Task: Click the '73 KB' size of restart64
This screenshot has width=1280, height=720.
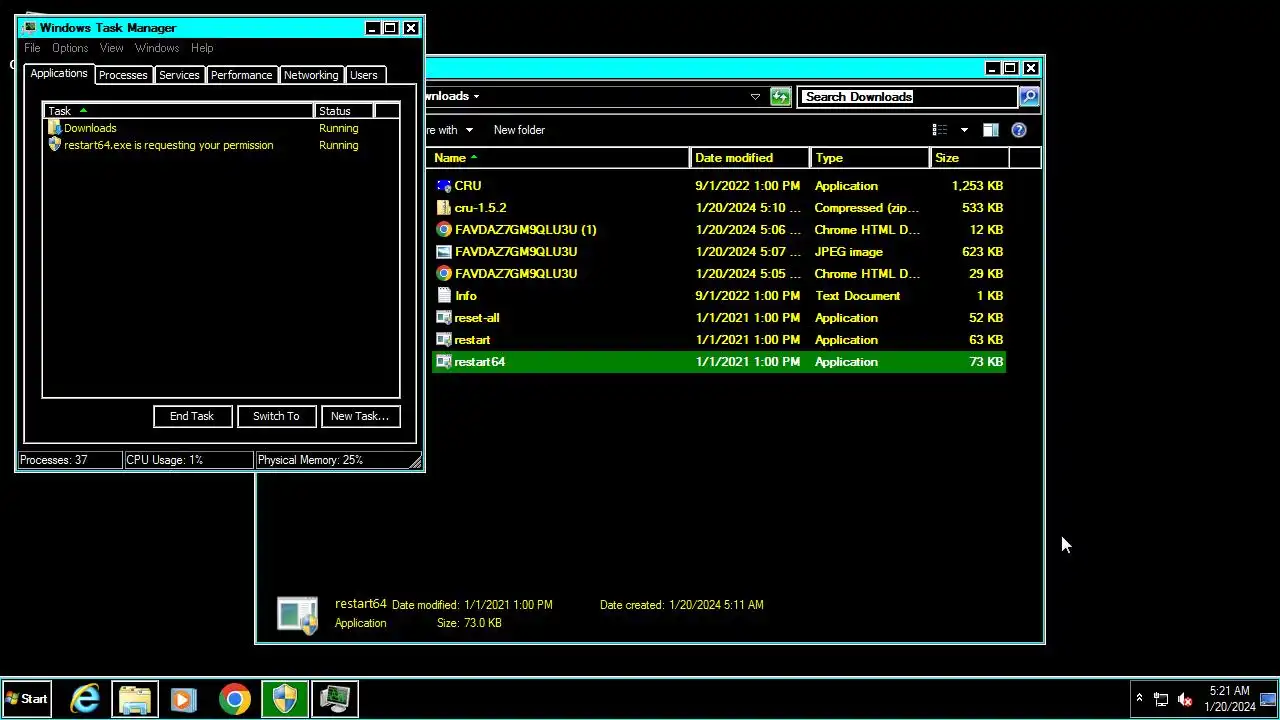Action: (x=986, y=362)
